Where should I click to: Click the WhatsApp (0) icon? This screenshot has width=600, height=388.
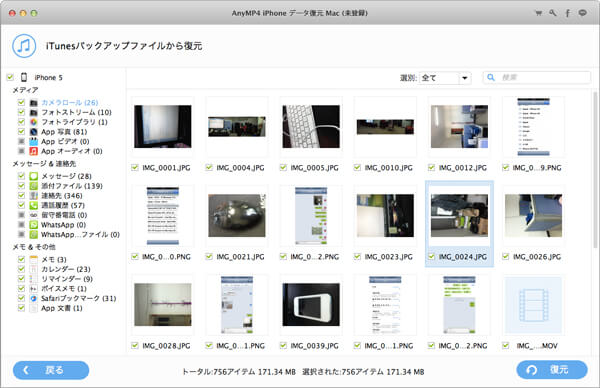click(x=34, y=225)
